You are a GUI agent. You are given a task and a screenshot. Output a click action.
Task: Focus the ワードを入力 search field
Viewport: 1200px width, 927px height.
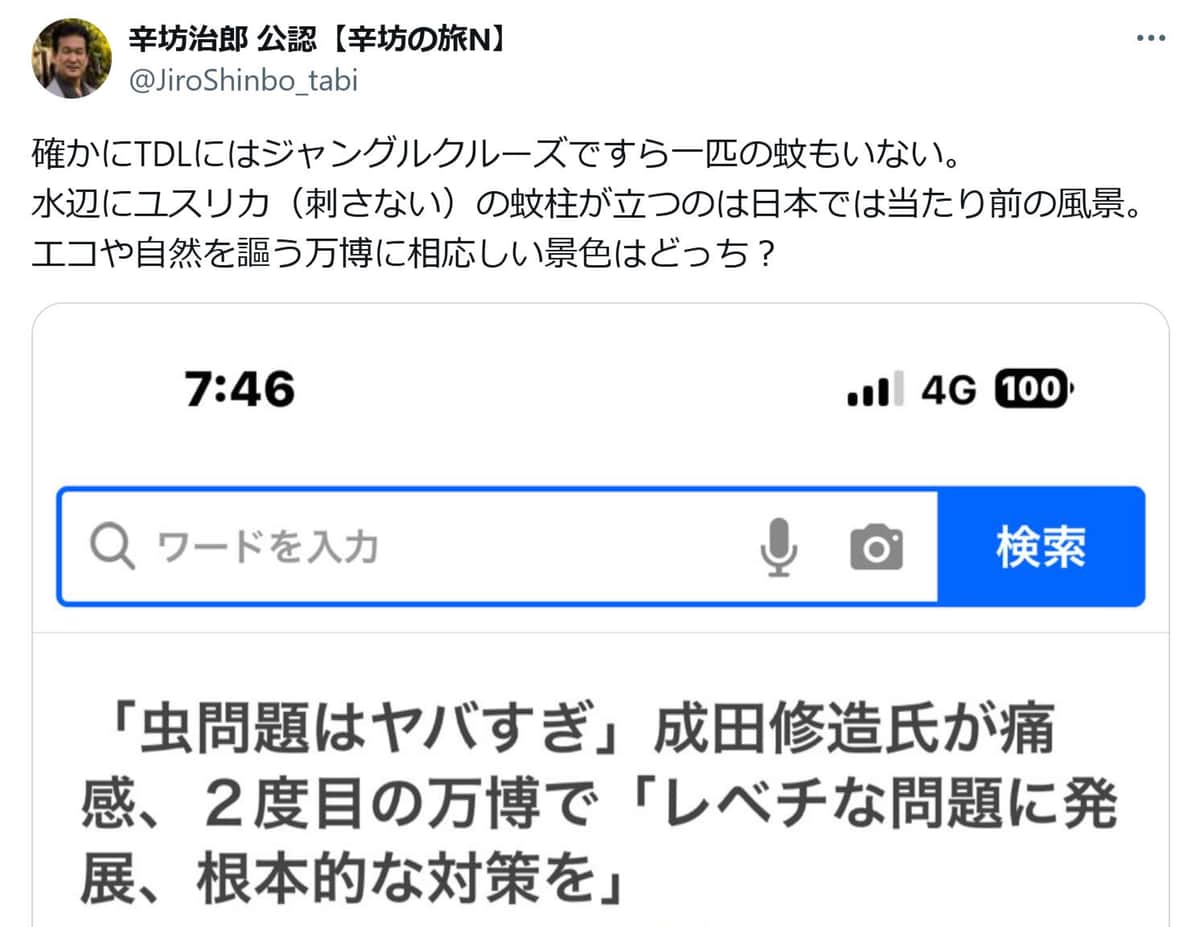coord(497,547)
